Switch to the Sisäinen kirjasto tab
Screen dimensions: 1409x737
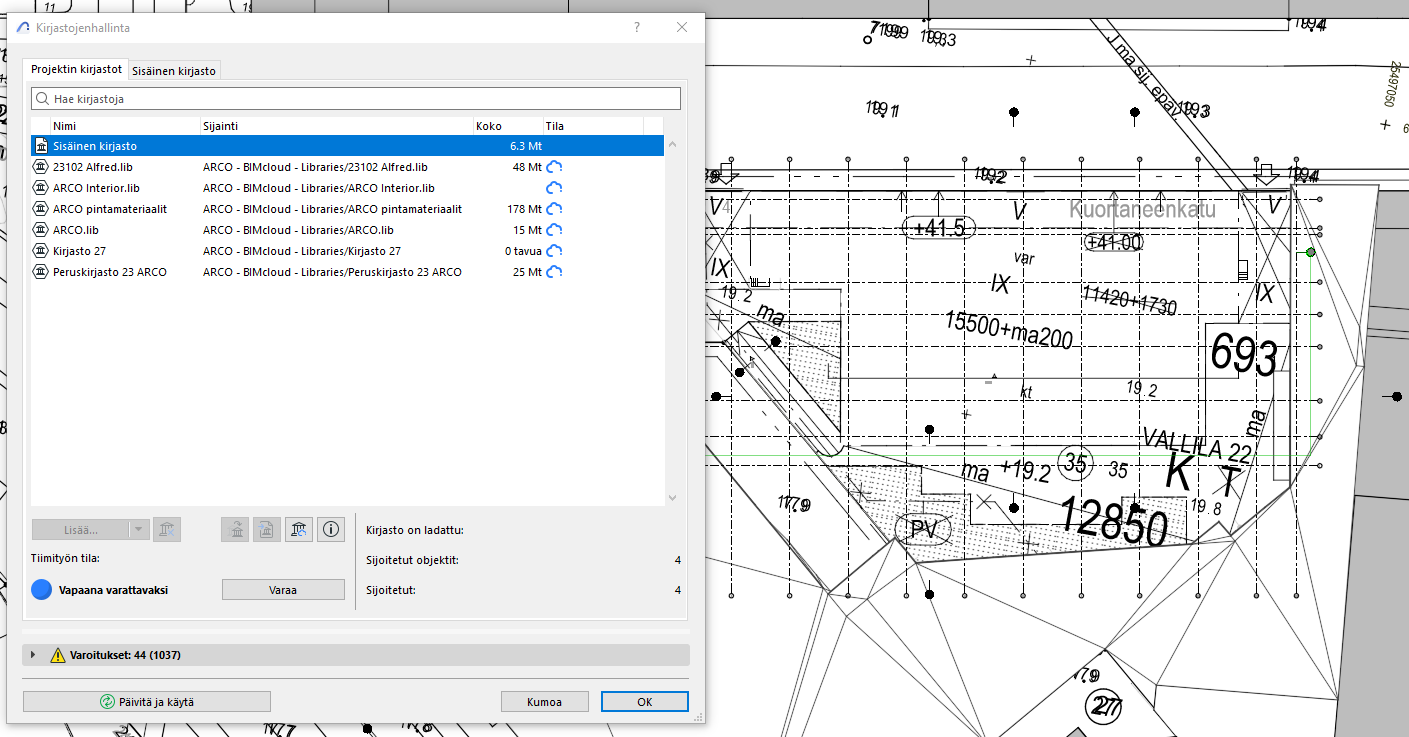(175, 70)
